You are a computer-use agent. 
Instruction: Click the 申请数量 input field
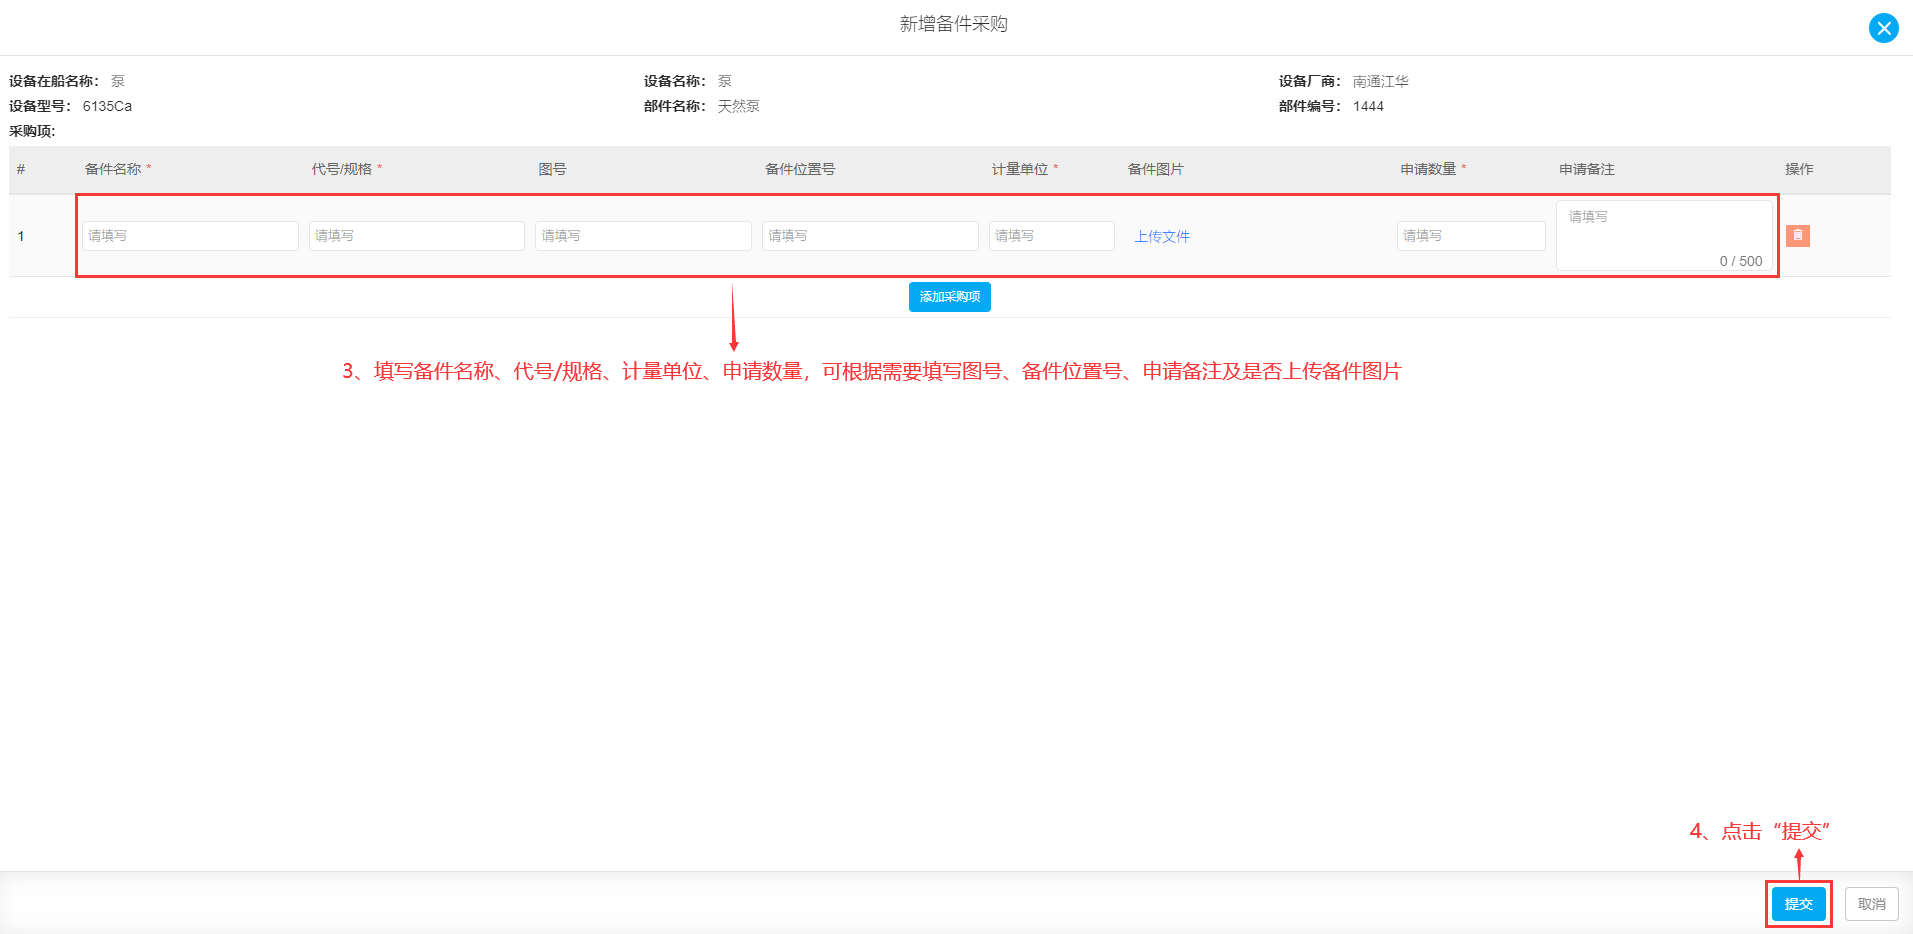point(1471,236)
